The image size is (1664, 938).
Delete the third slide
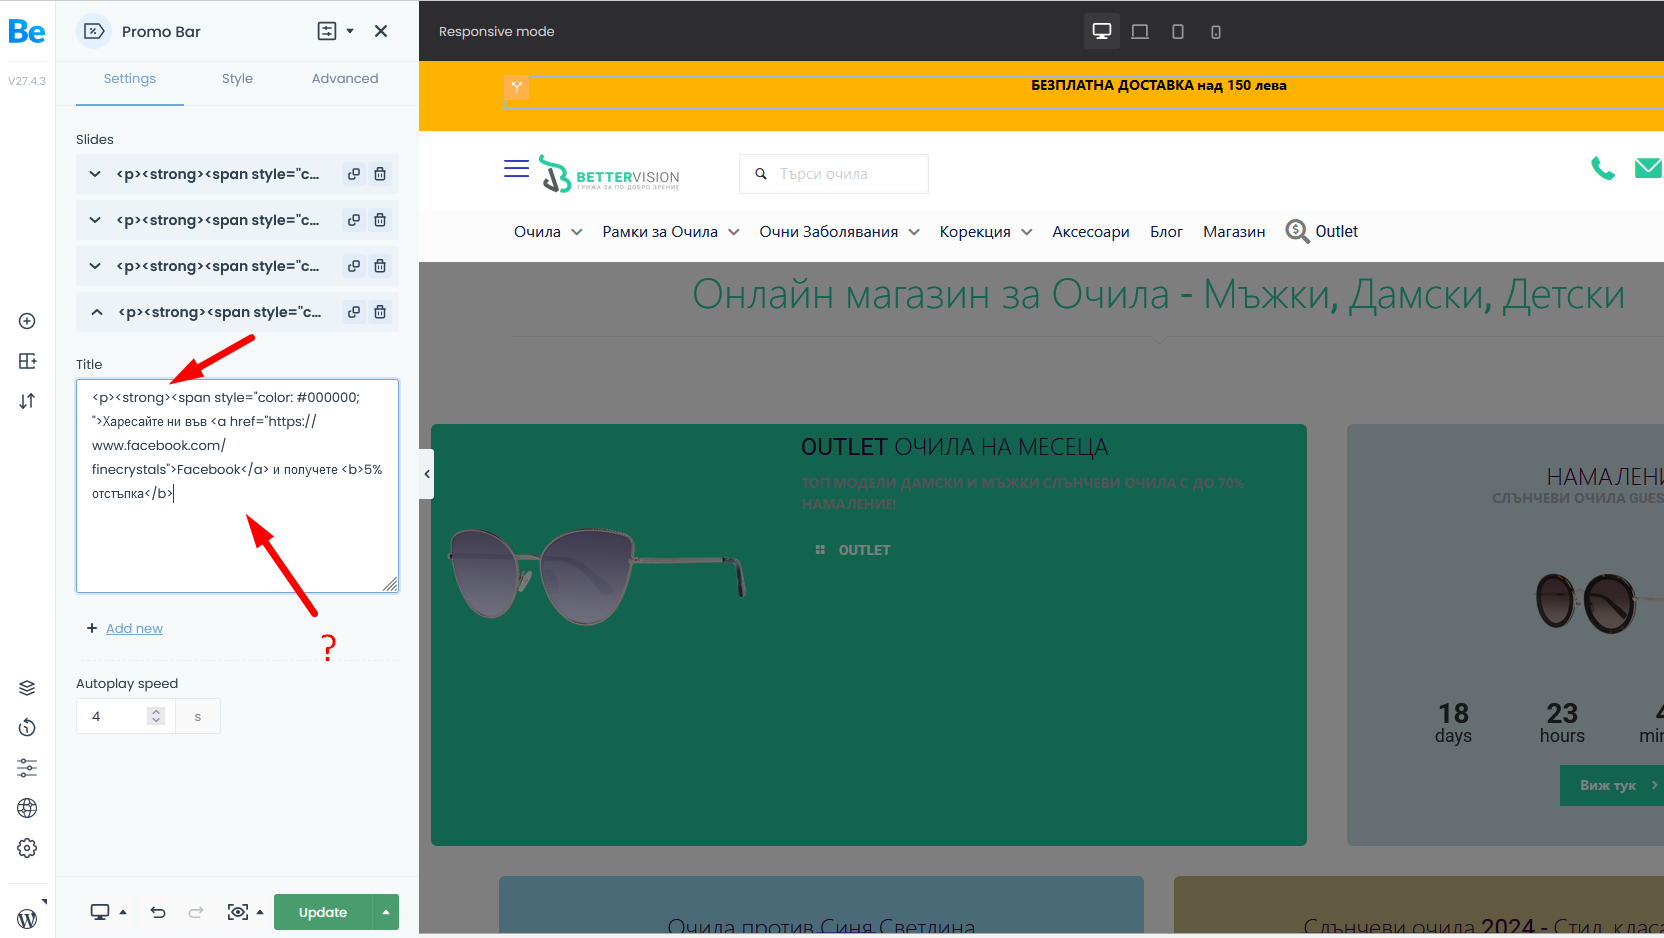tap(380, 266)
